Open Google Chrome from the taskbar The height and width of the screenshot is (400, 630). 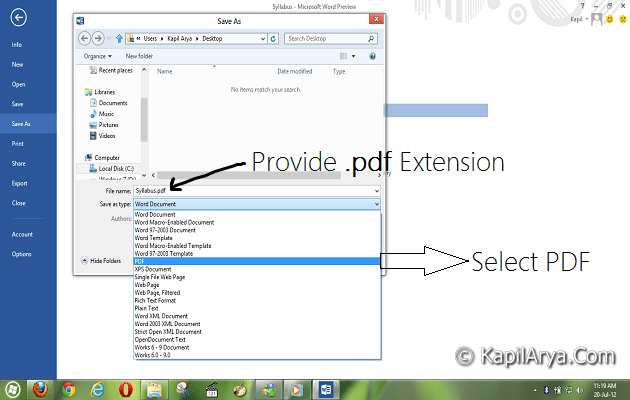pyautogui.click(x=69, y=390)
